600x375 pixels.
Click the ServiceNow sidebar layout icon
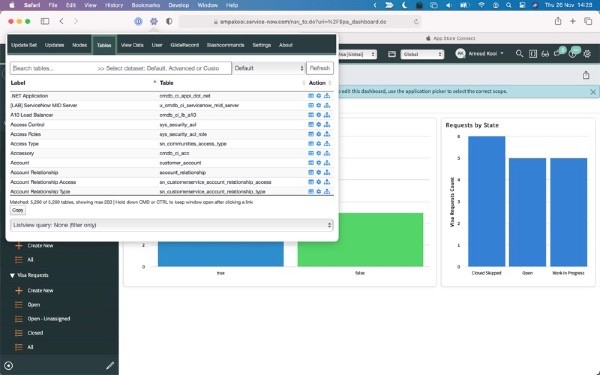(x=533, y=54)
